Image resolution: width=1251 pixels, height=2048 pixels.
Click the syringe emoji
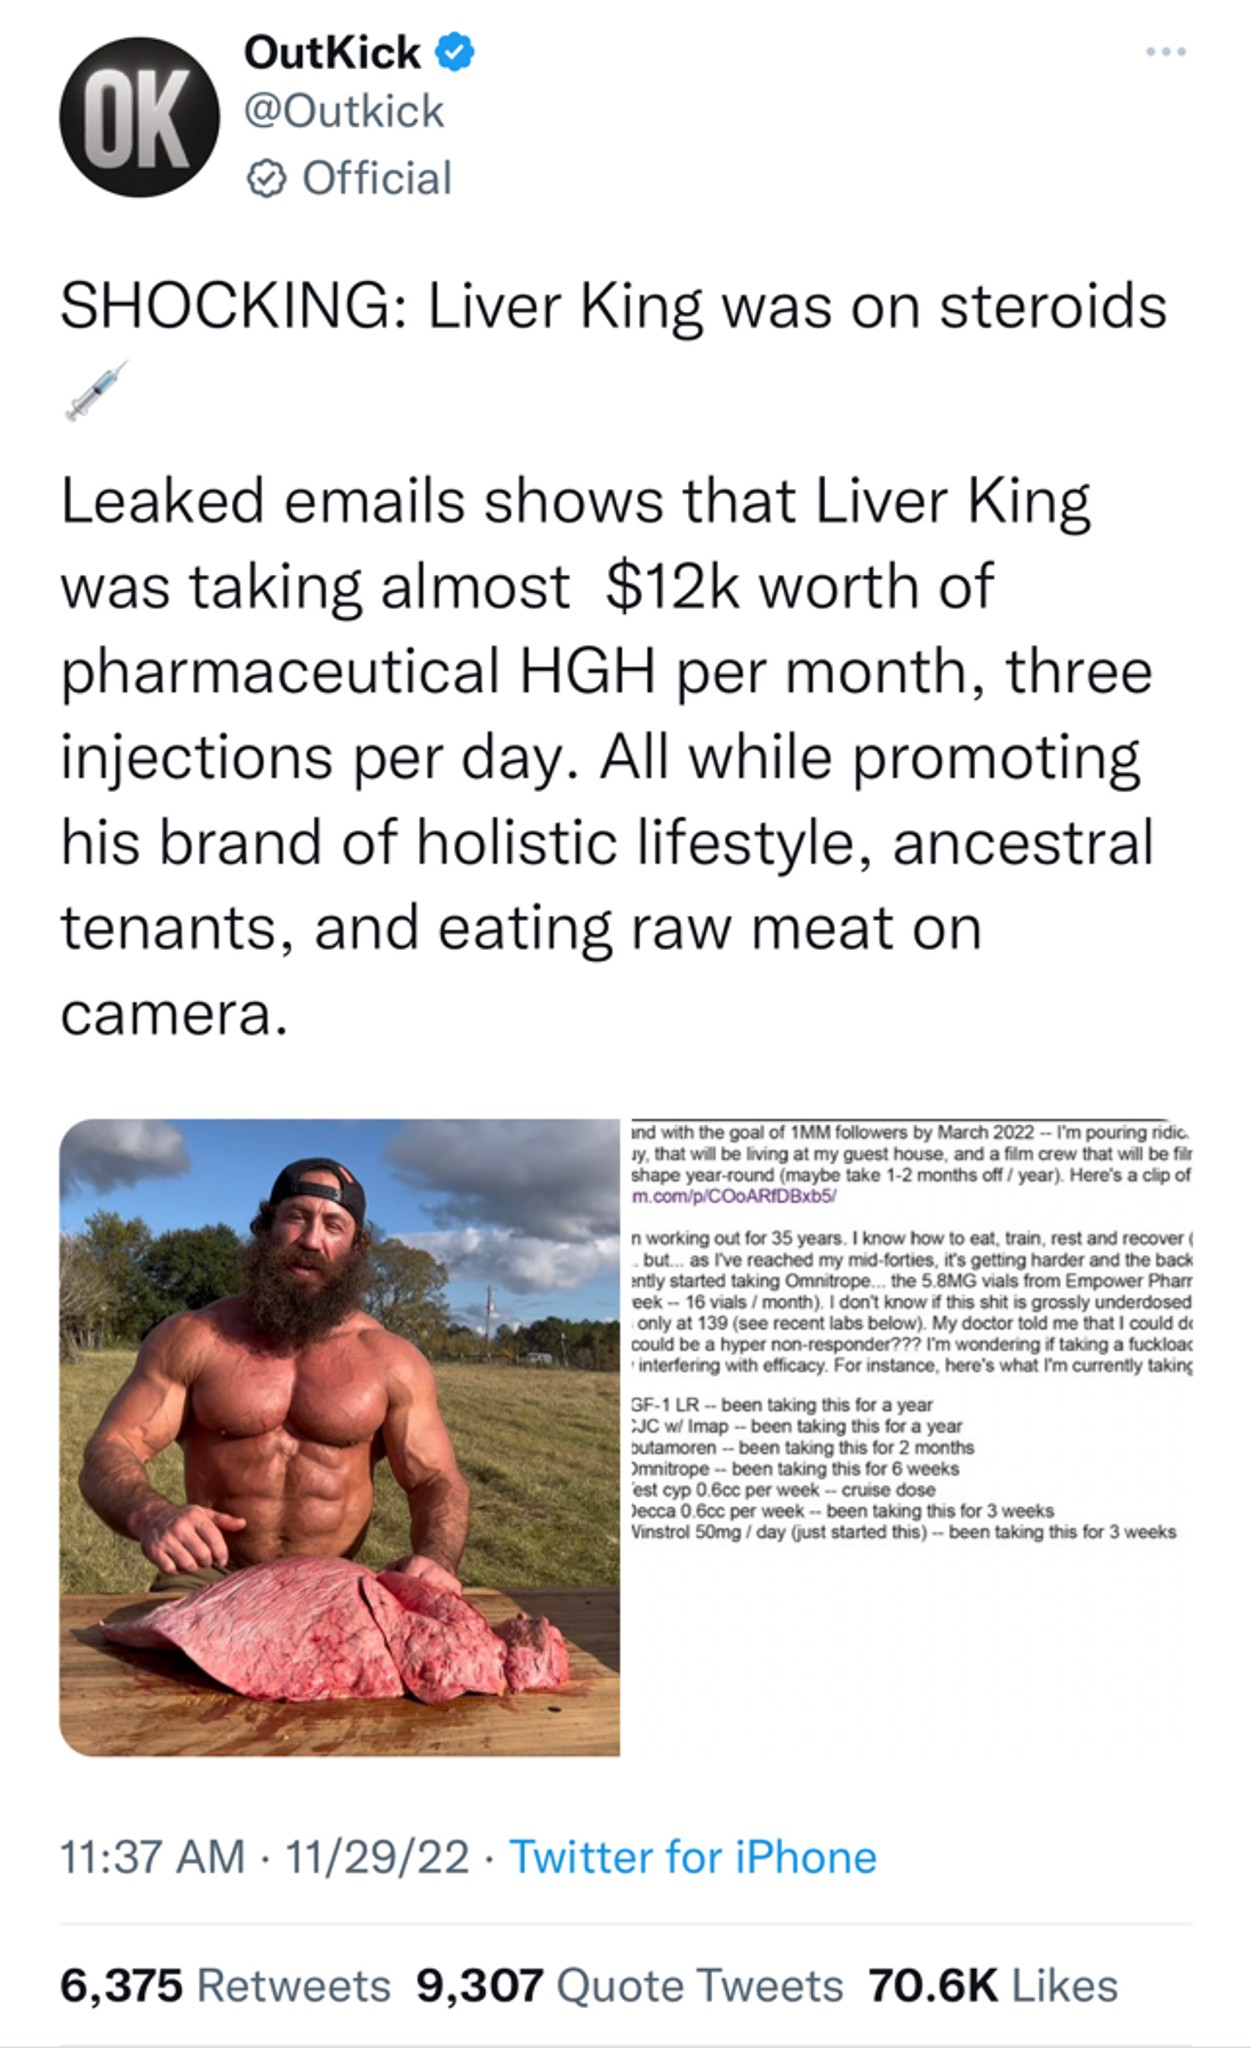pos(96,391)
